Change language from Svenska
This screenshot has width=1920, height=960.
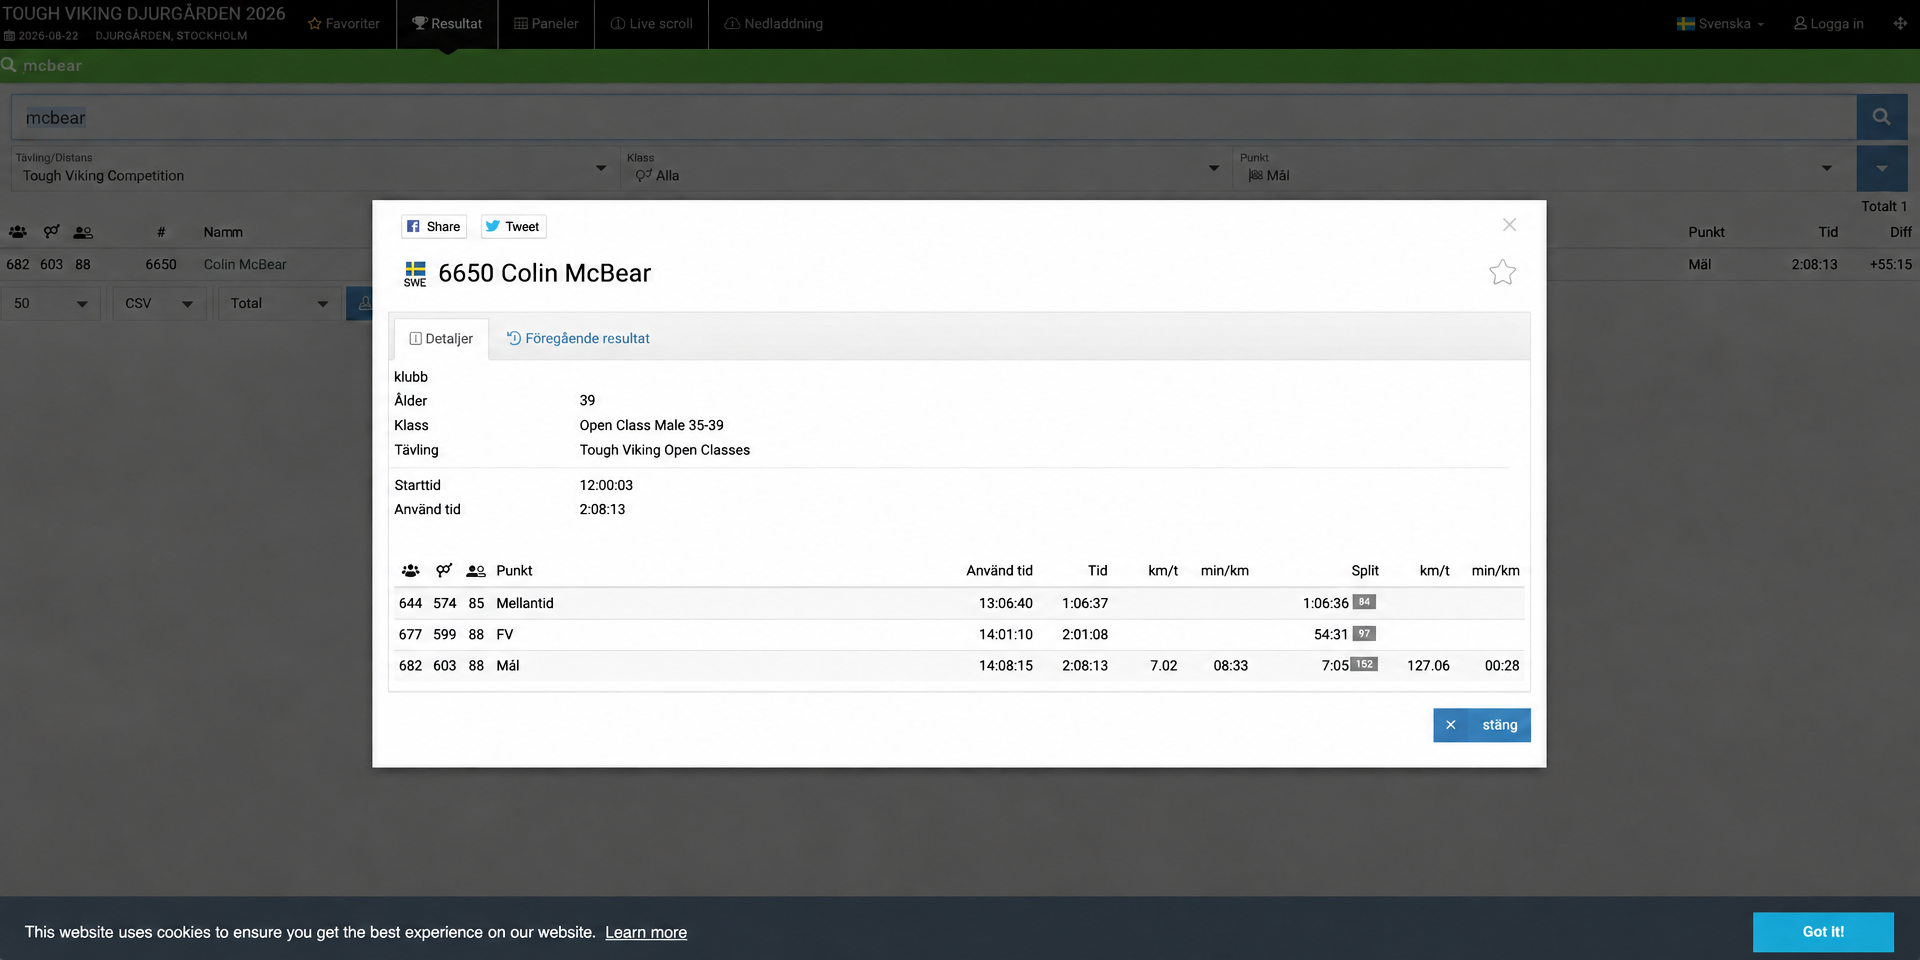(x=1720, y=24)
